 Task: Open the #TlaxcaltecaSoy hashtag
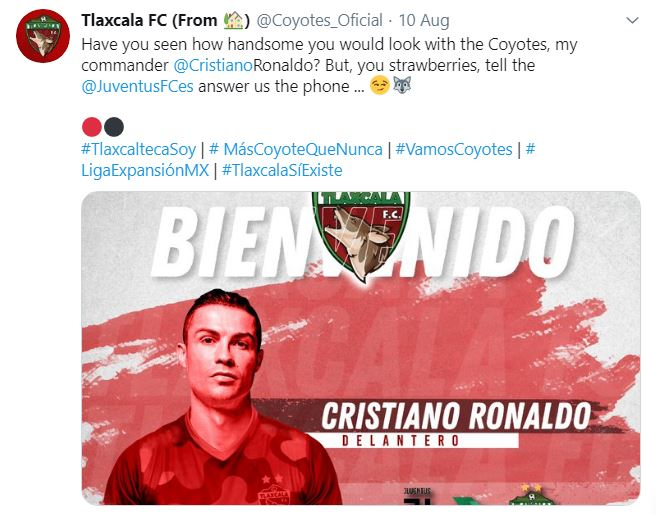pyautogui.click(x=138, y=149)
